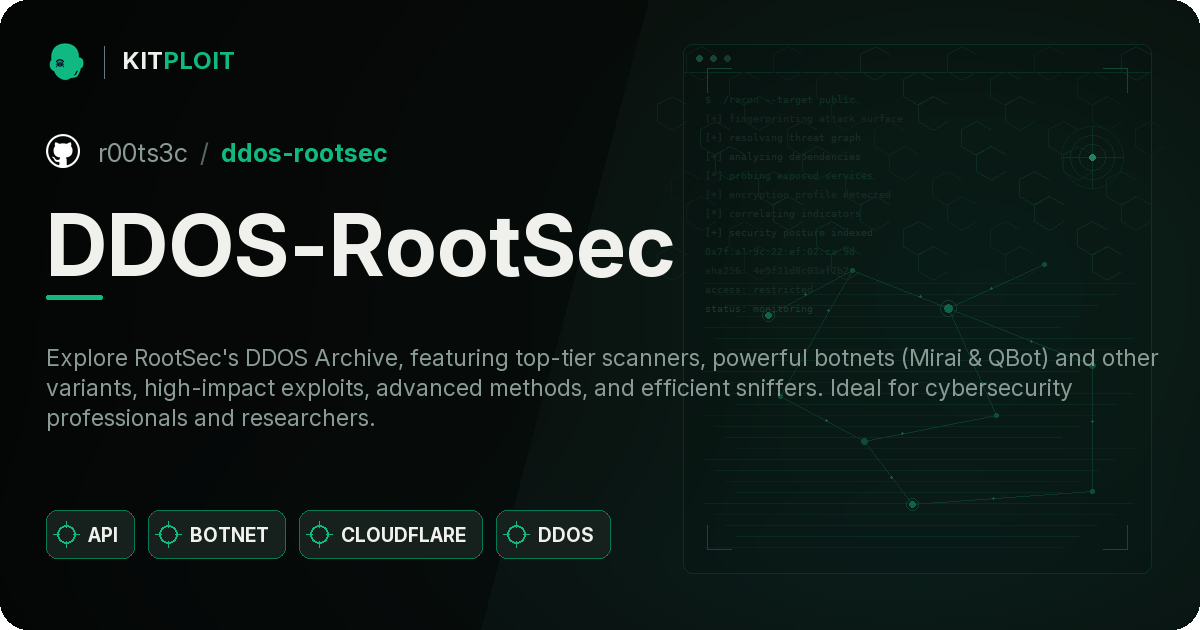Click the GitHub octocat icon
Viewport: 1200px width, 630px height.
pyautogui.click(x=63, y=152)
